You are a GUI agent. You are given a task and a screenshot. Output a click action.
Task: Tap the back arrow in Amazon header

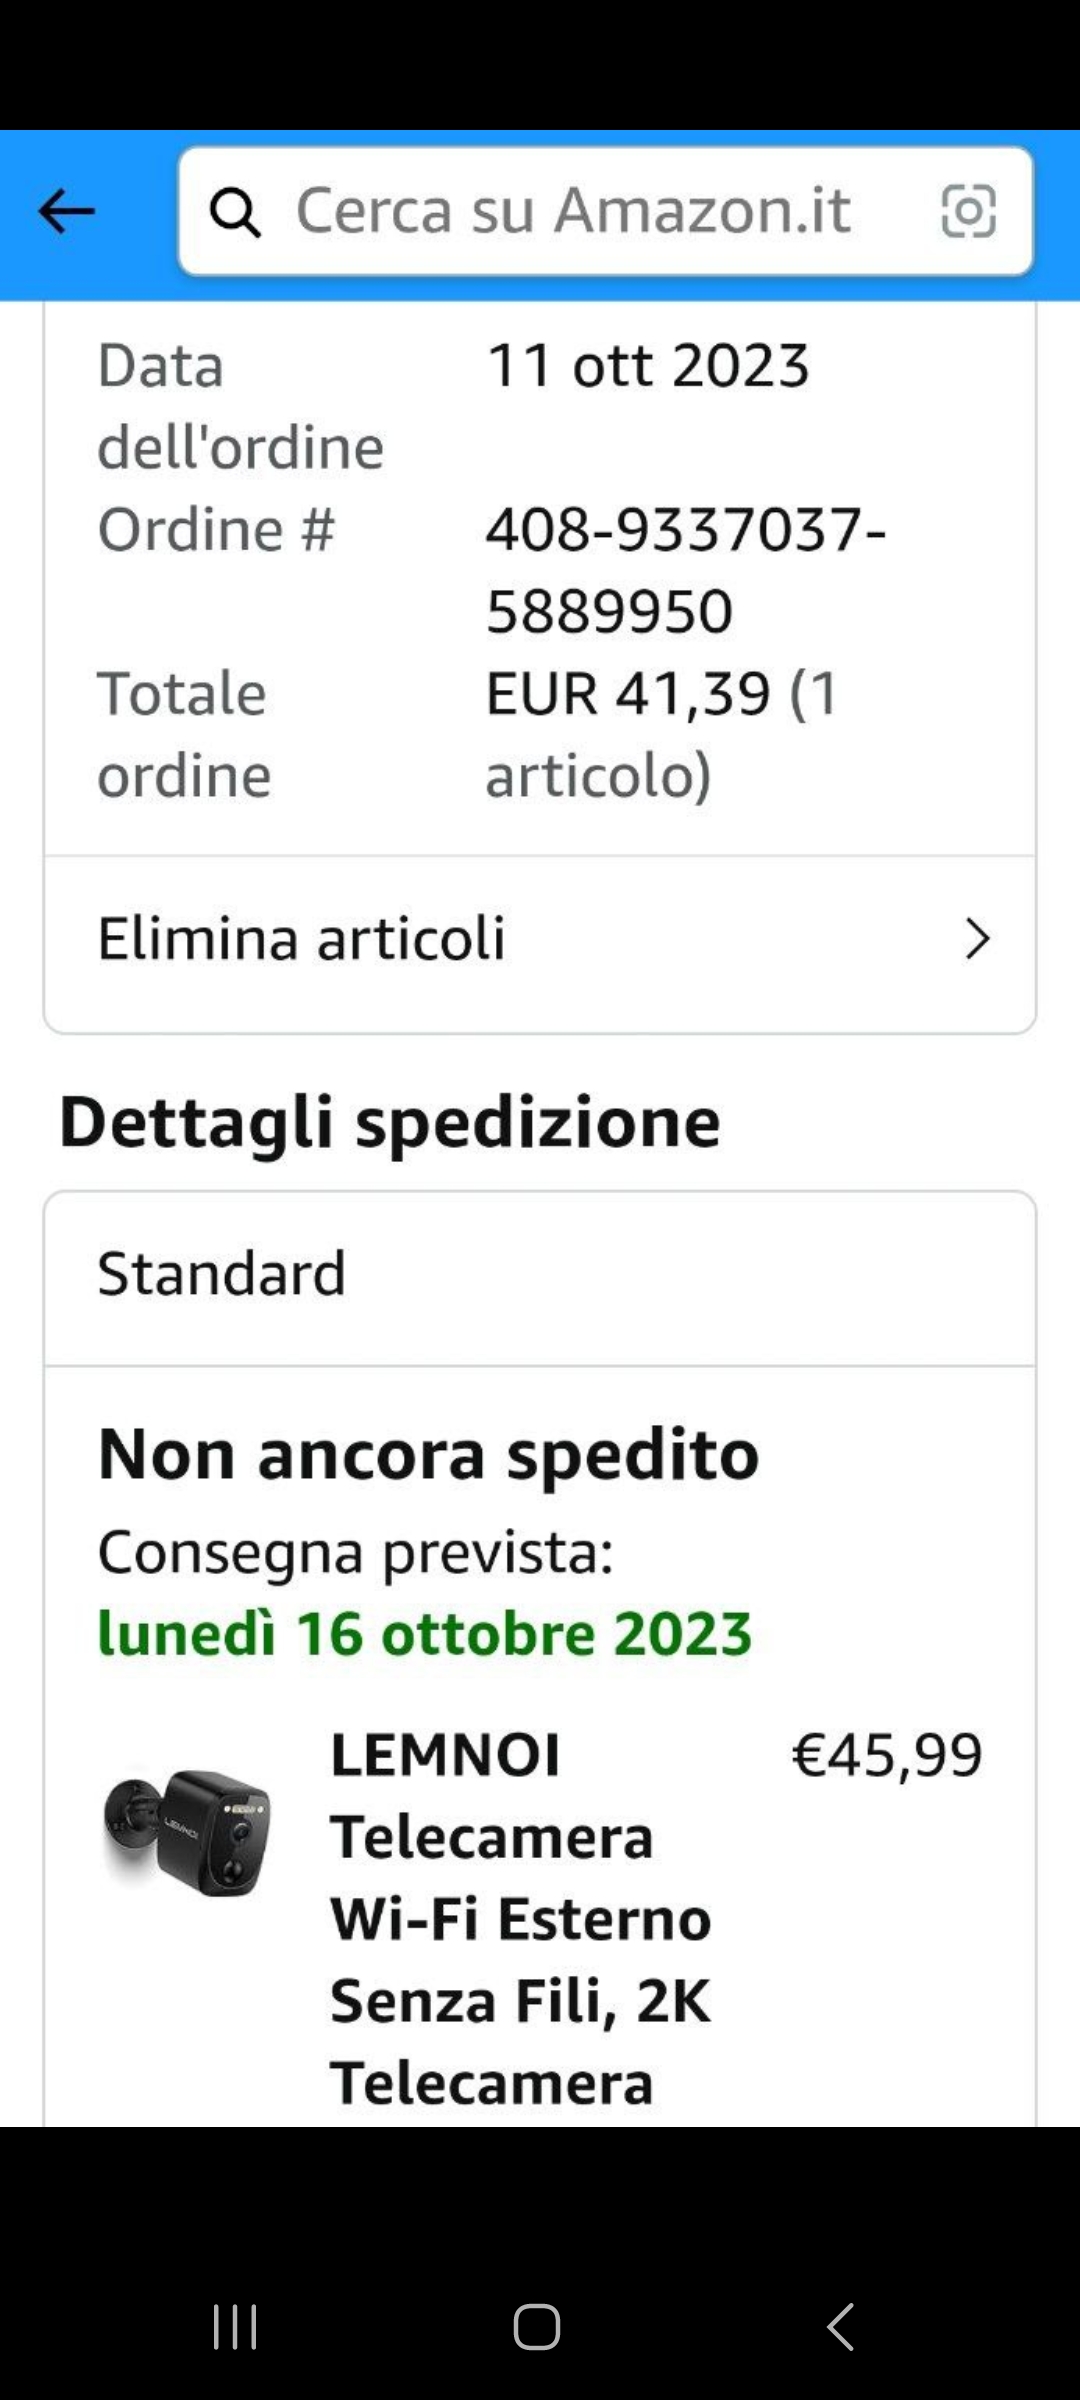tap(66, 211)
